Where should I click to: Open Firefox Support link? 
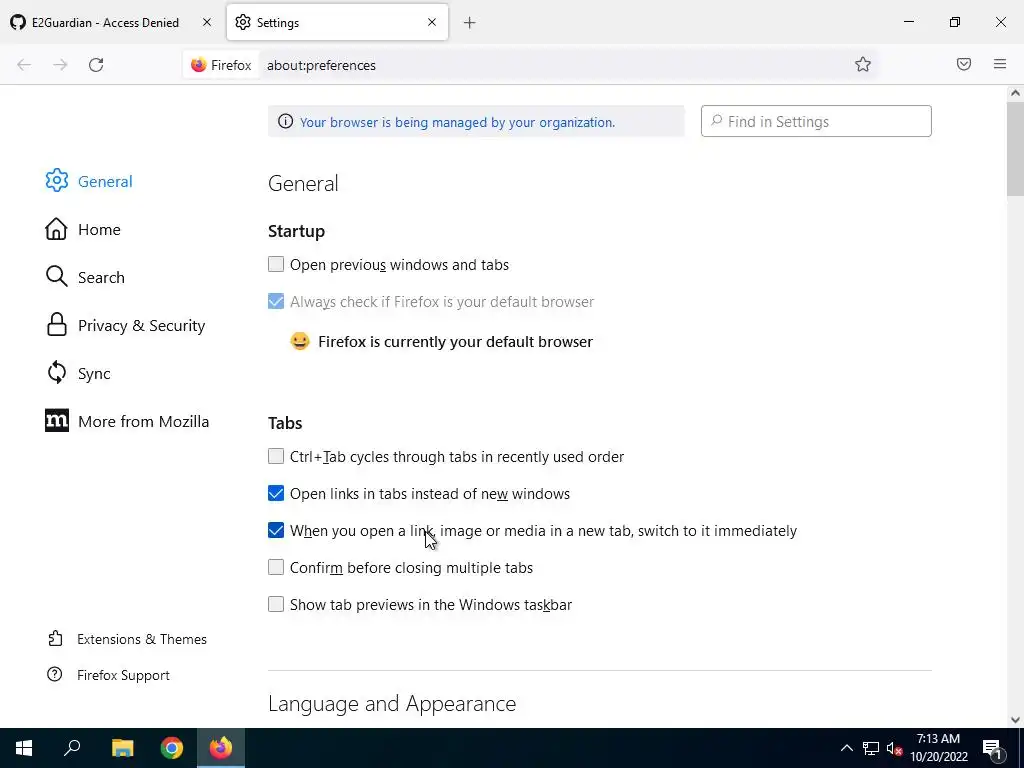[x=123, y=675]
